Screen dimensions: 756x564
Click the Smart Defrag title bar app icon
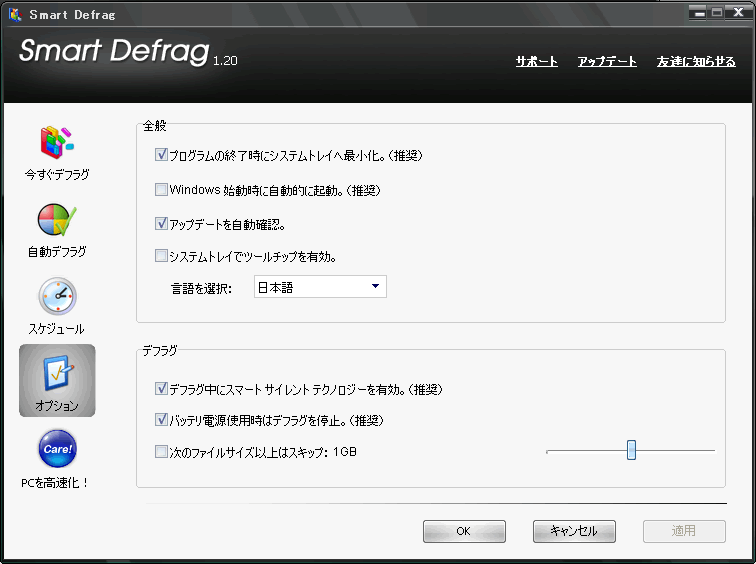[15, 14]
